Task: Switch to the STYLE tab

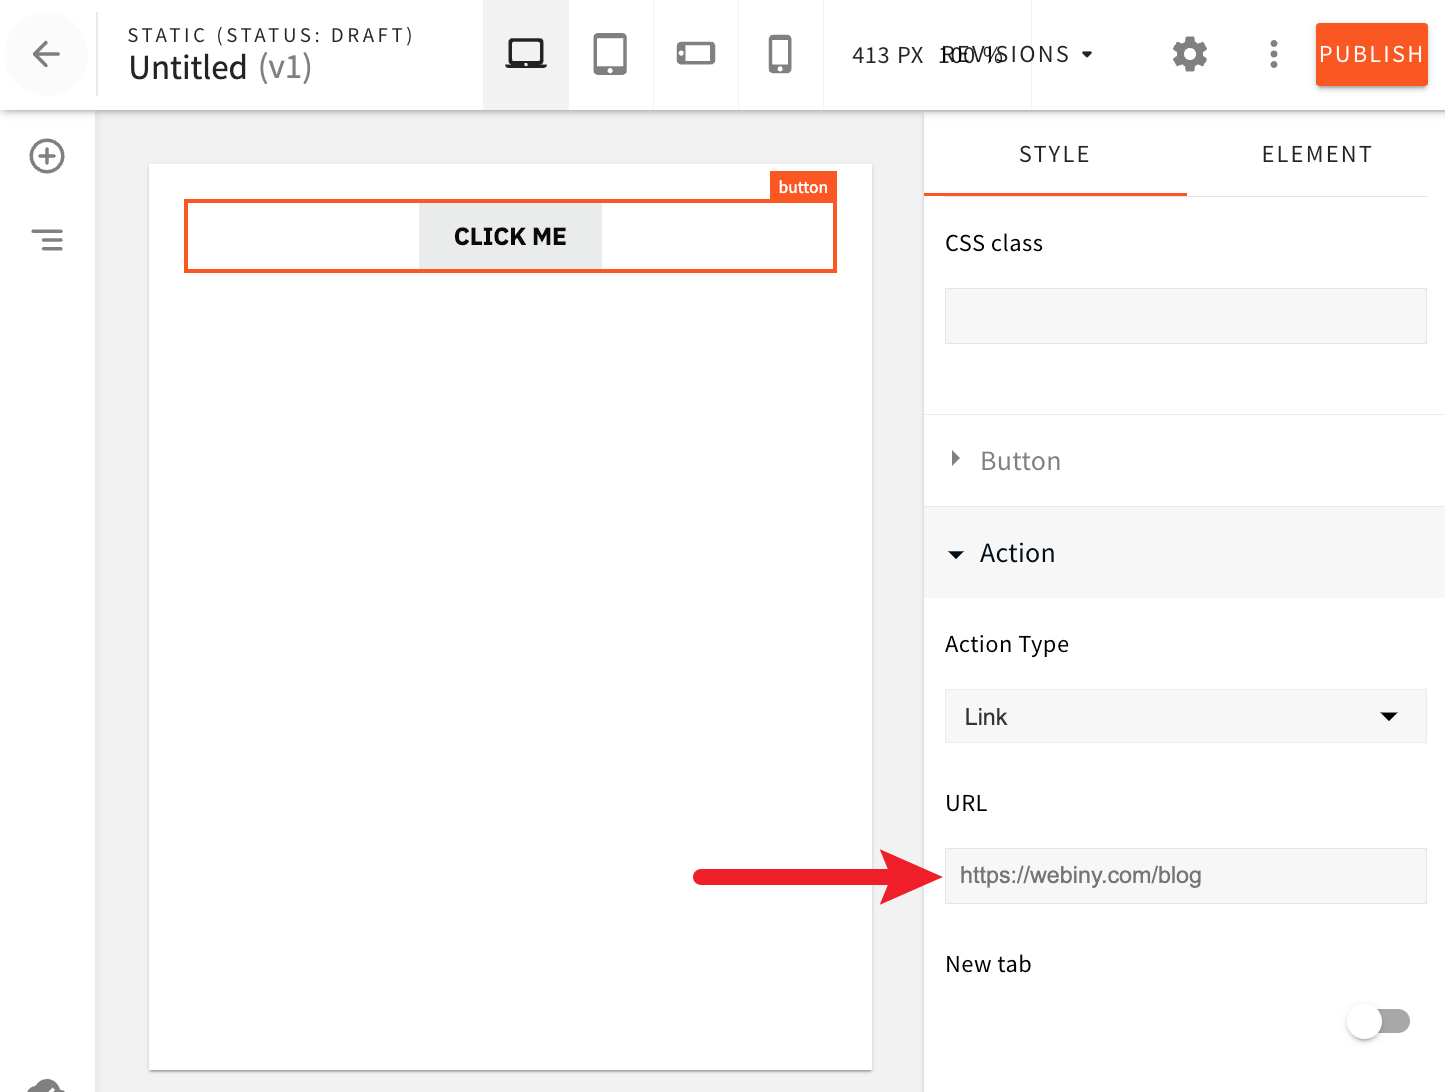Action: click(x=1054, y=154)
